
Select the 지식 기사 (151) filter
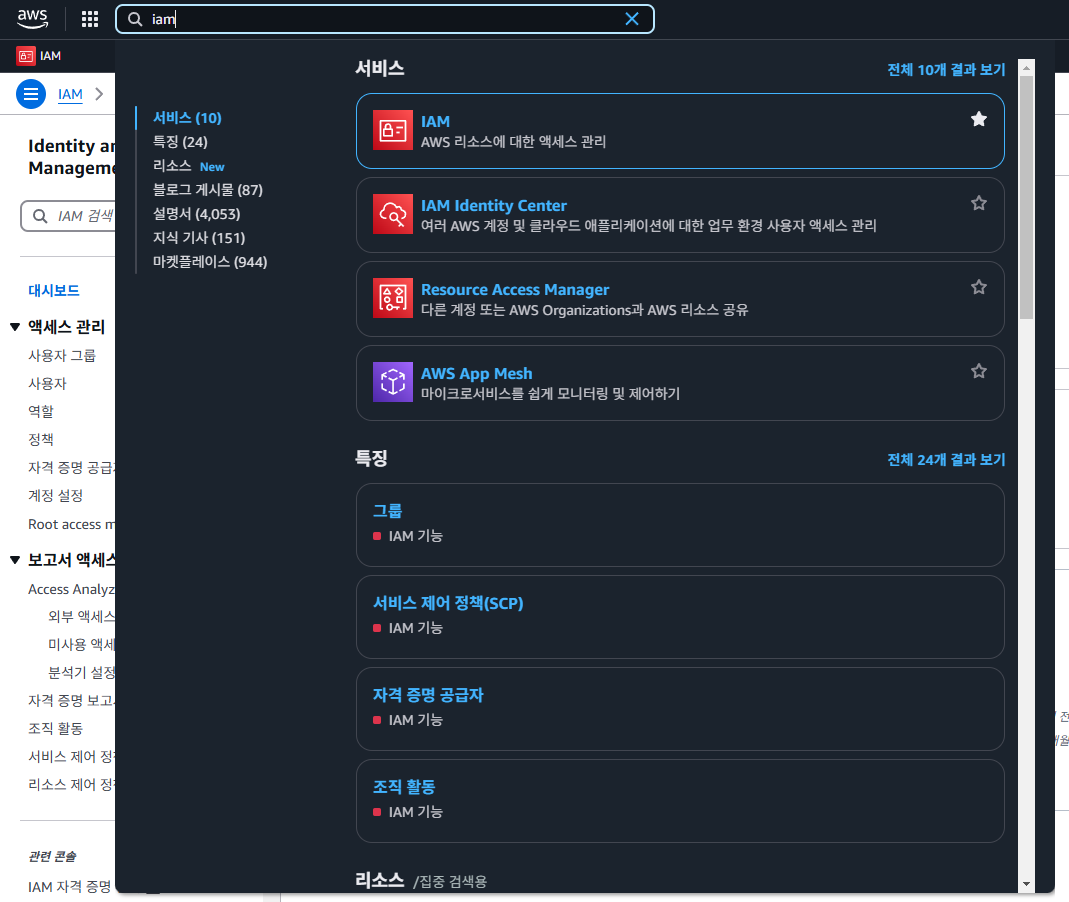coord(199,238)
